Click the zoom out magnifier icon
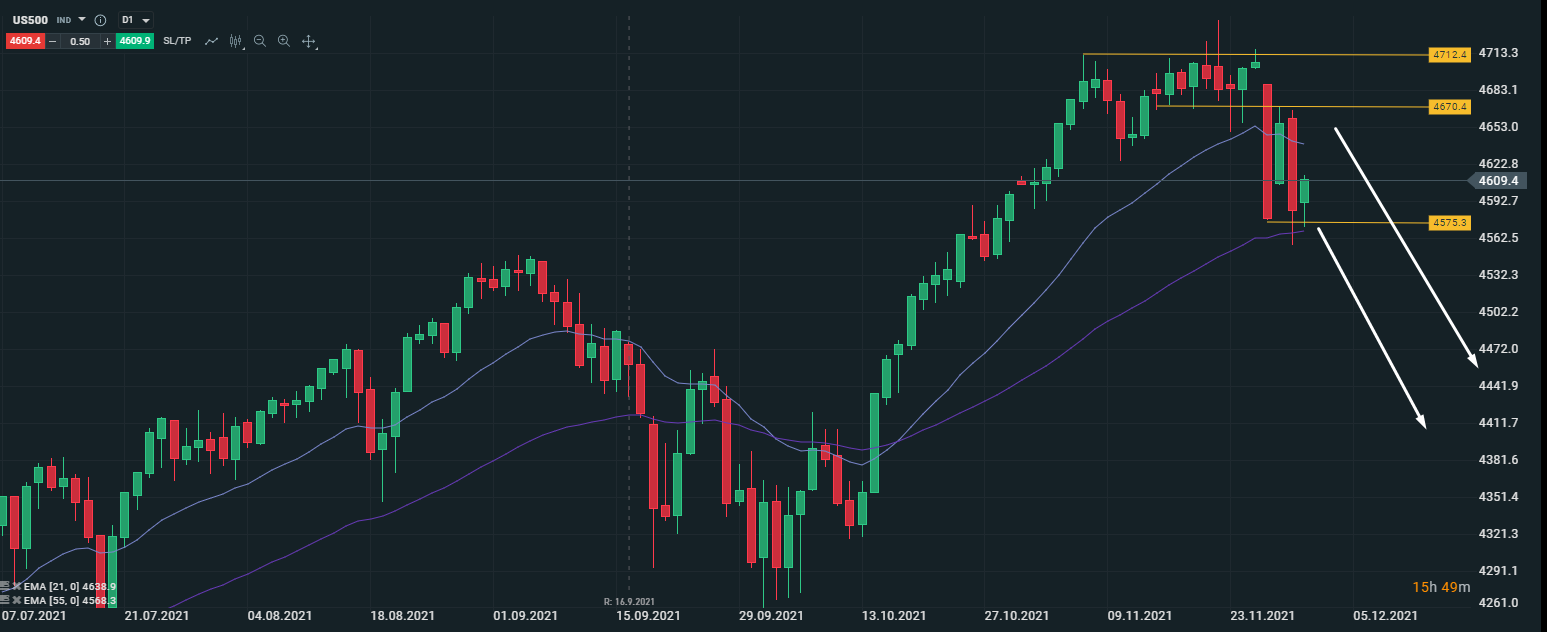Screen dimensions: 1547x632 click(x=260, y=41)
